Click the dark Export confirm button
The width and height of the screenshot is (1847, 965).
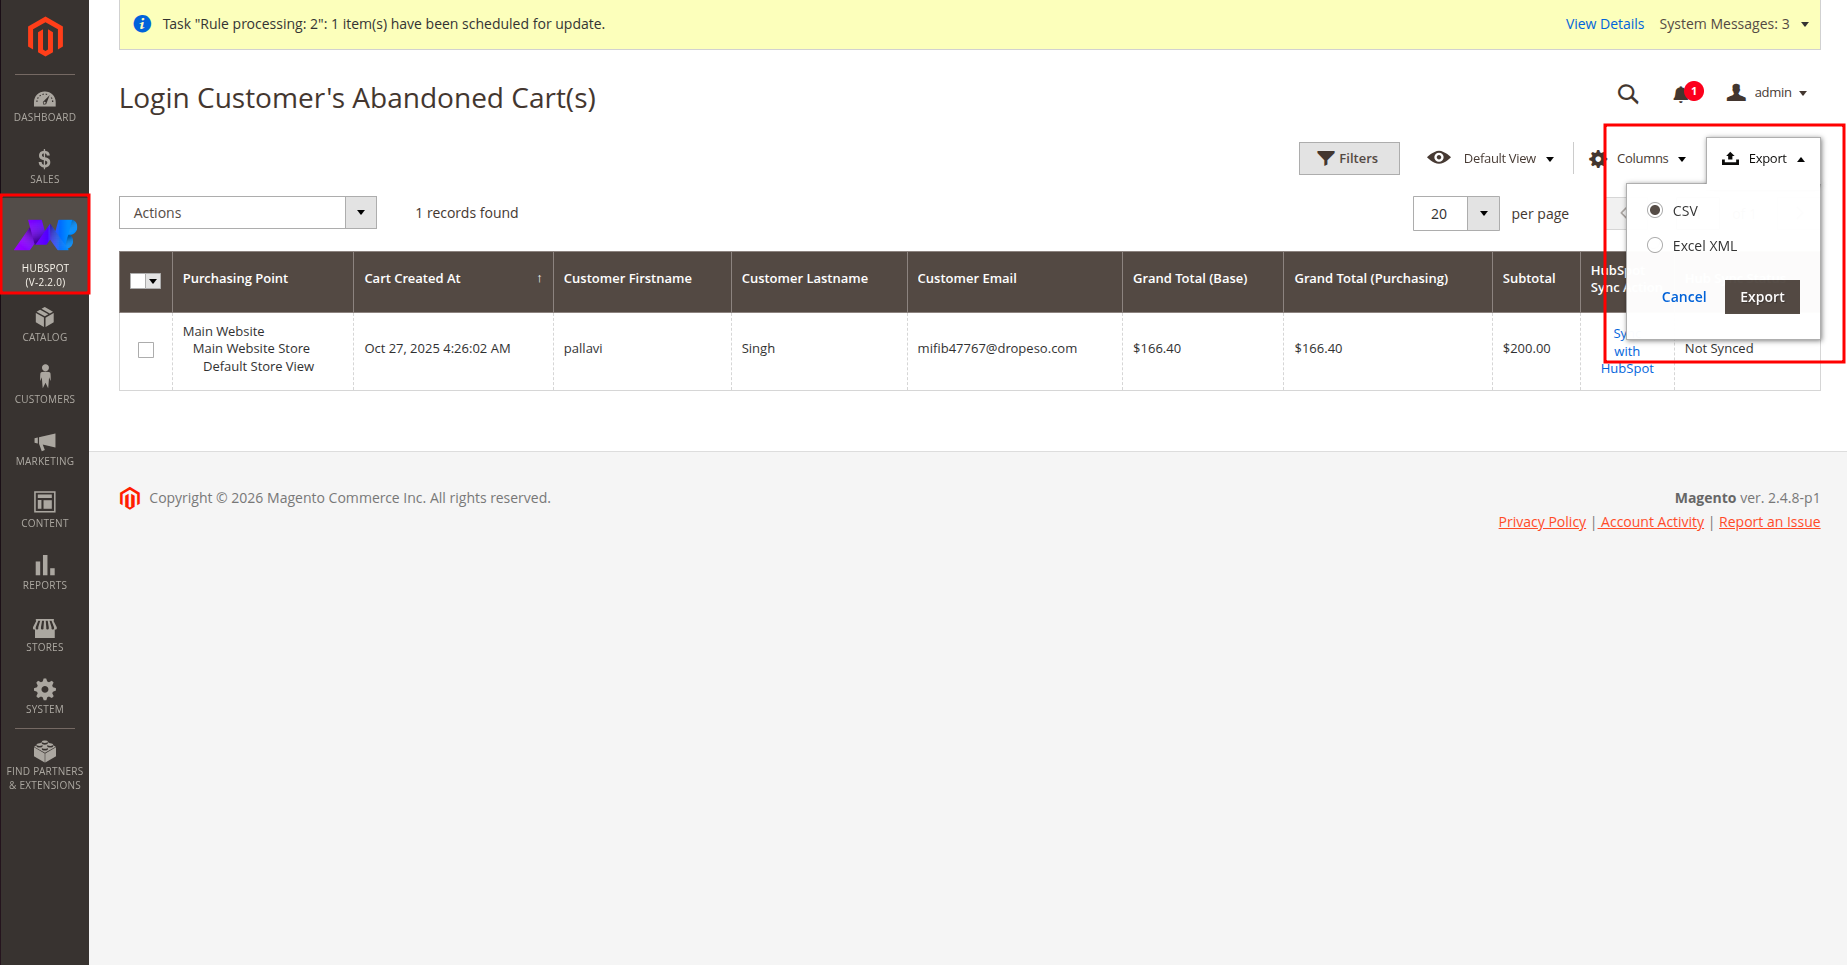click(1761, 297)
